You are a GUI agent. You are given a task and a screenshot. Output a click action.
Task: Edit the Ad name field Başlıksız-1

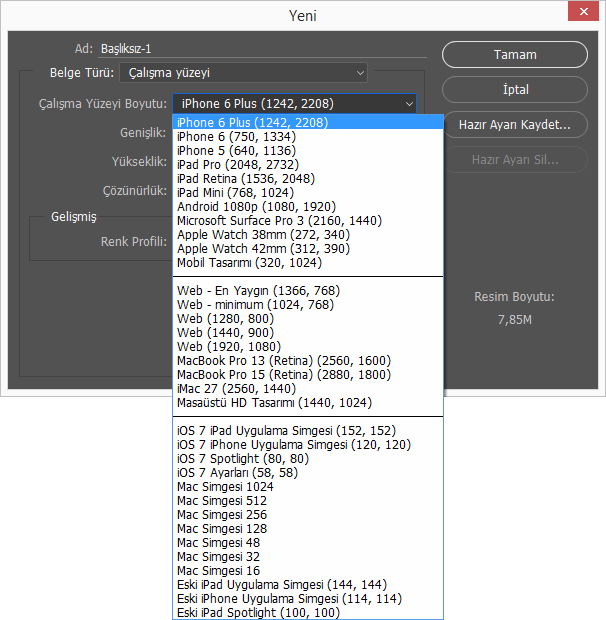(262, 49)
